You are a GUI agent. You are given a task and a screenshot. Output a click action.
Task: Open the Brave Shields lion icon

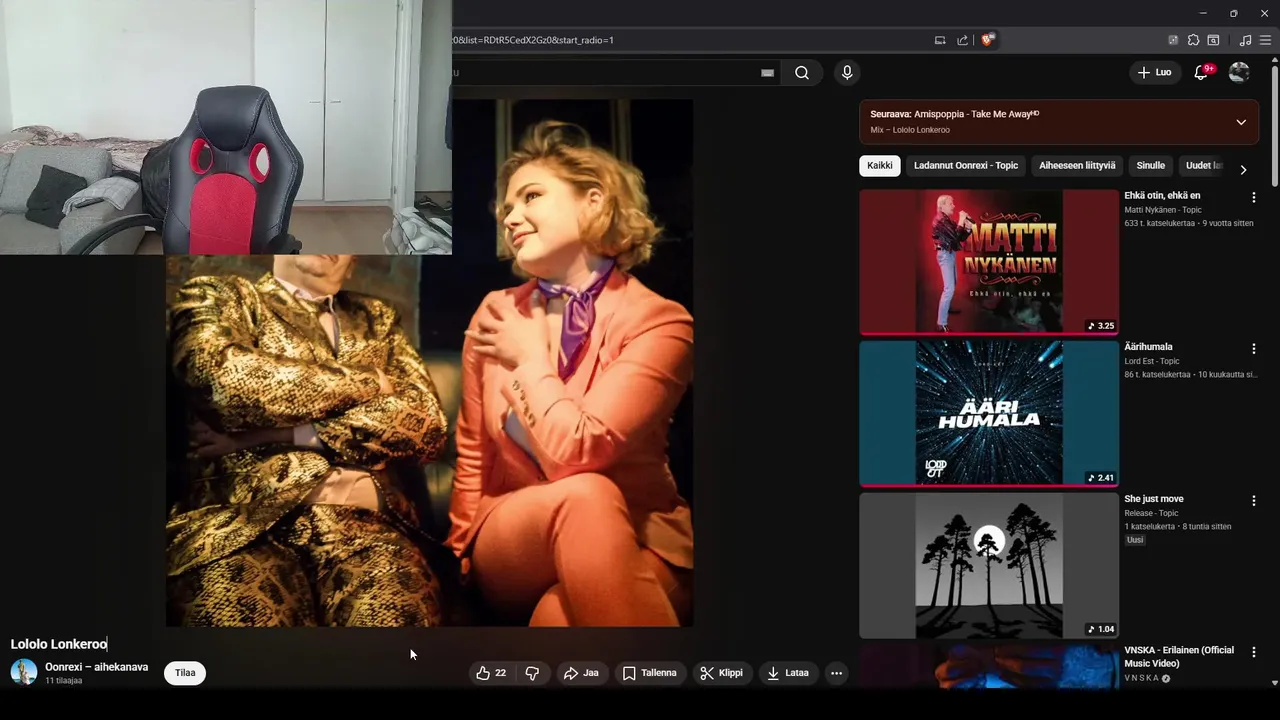tap(987, 40)
